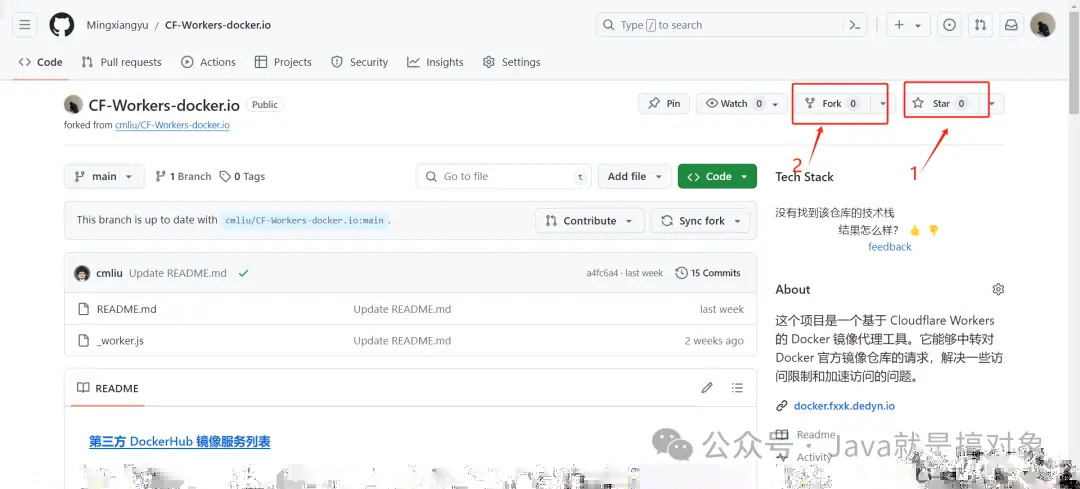Pin this repository with Pin button
The width and height of the screenshot is (1080, 489).
[664, 104]
